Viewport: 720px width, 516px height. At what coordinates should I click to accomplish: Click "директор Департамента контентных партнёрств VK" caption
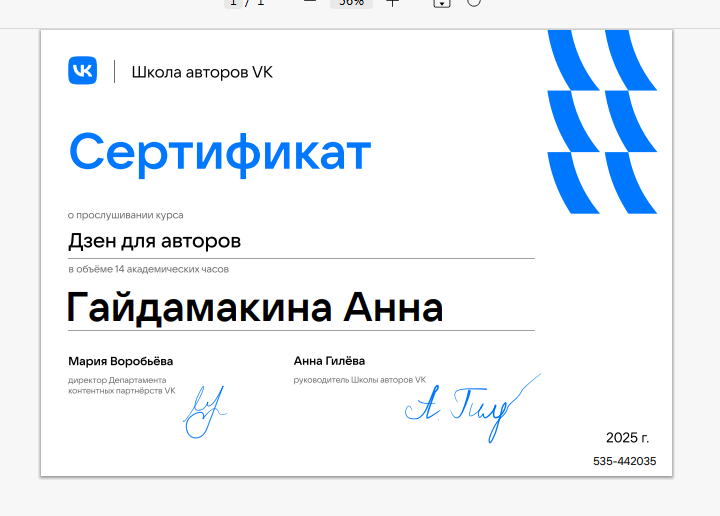[122, 386]
